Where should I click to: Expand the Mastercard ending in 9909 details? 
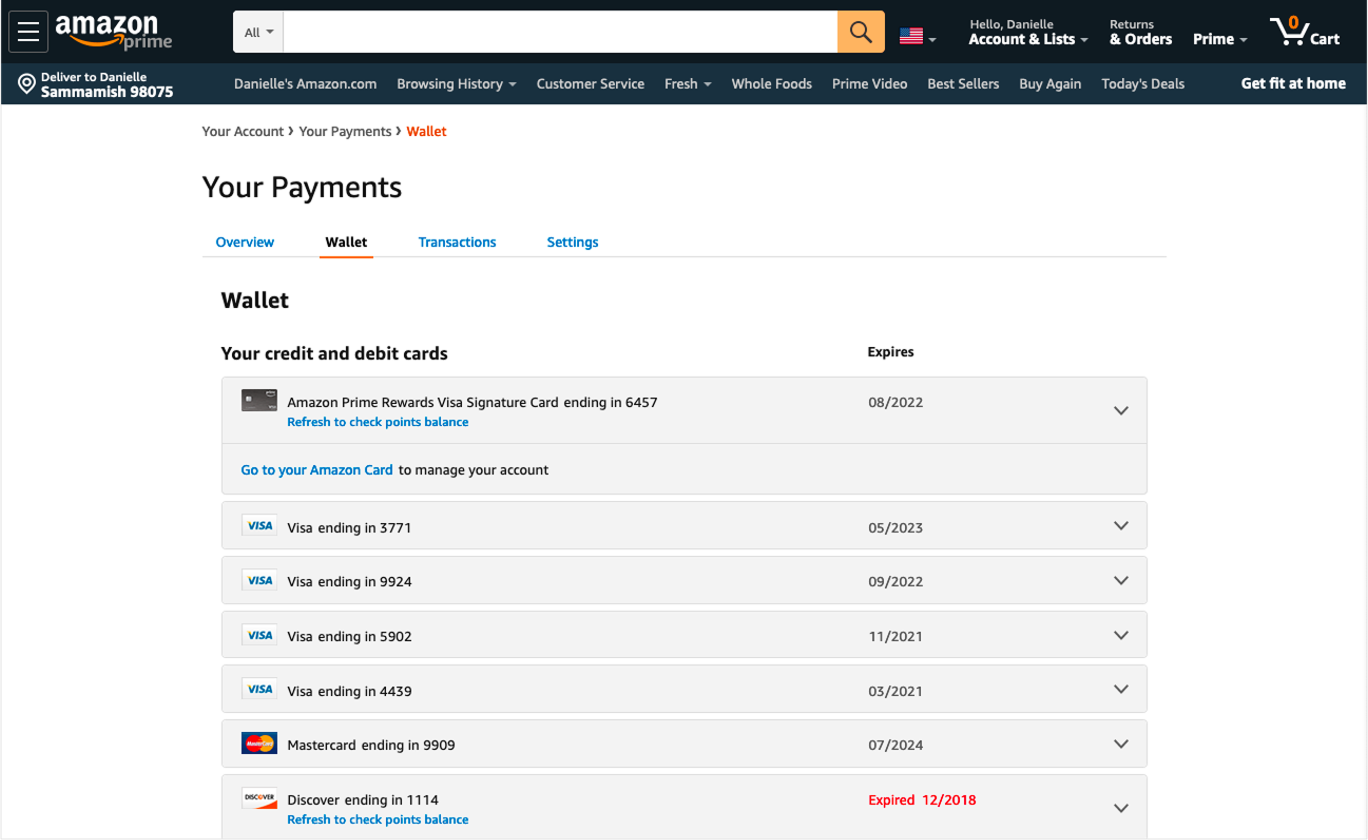coord(1120,744)
